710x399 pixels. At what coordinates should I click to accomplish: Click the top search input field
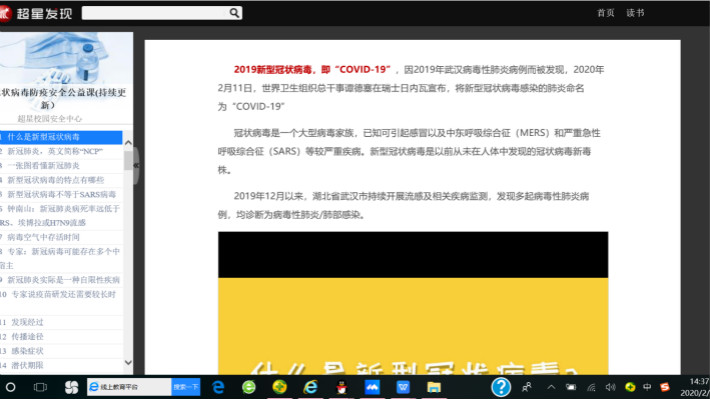click(x=155, y=13)
